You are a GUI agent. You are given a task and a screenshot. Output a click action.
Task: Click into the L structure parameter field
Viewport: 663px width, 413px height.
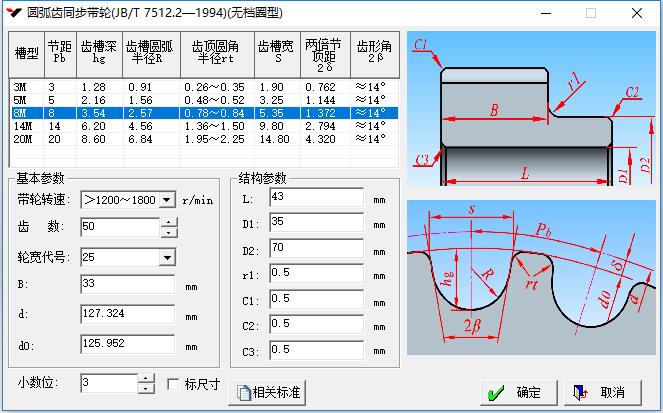click(x=316, y=197)
